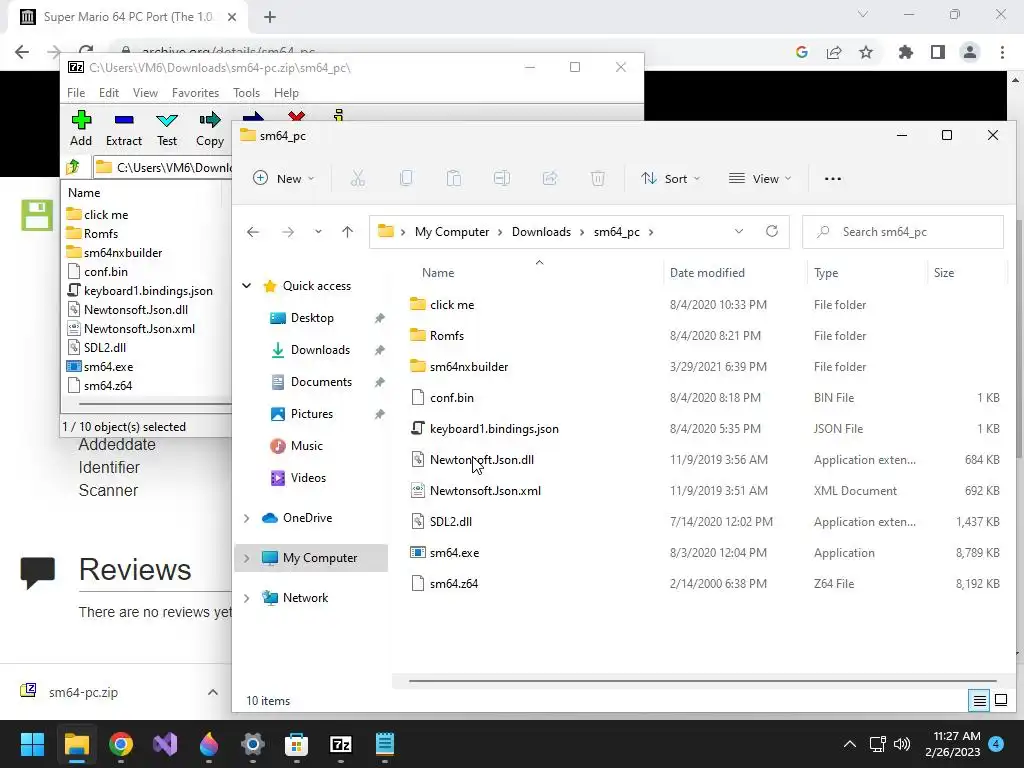Click the Search sm64_pc field
This screenshot has height=768, width=1024.
pos(903,232)
